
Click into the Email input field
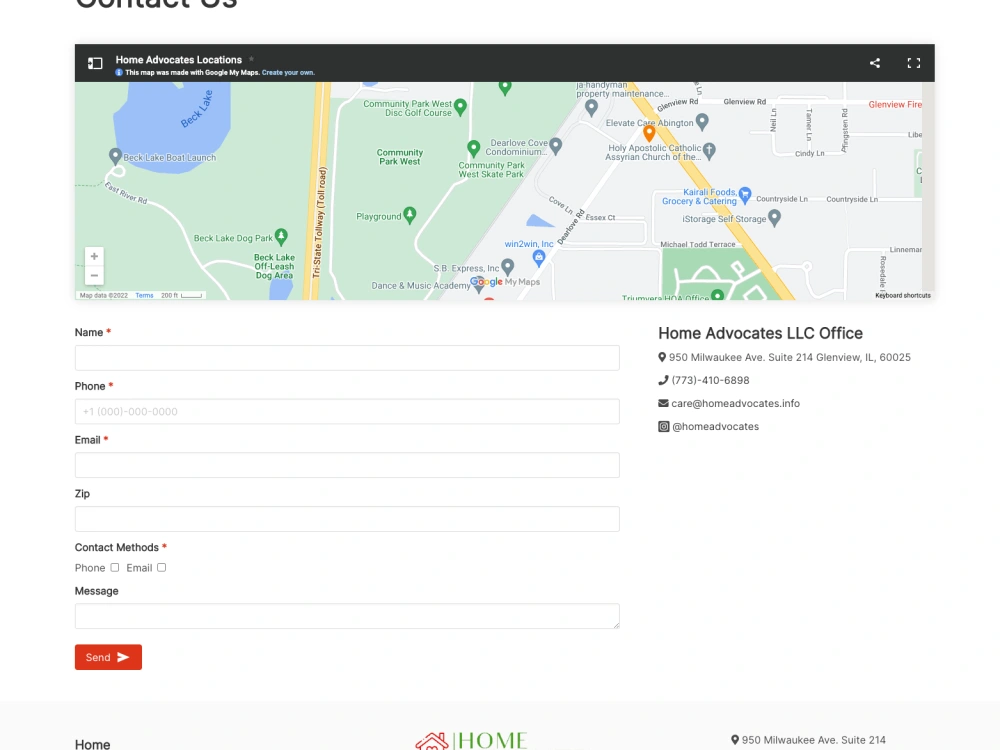[347, 465]
